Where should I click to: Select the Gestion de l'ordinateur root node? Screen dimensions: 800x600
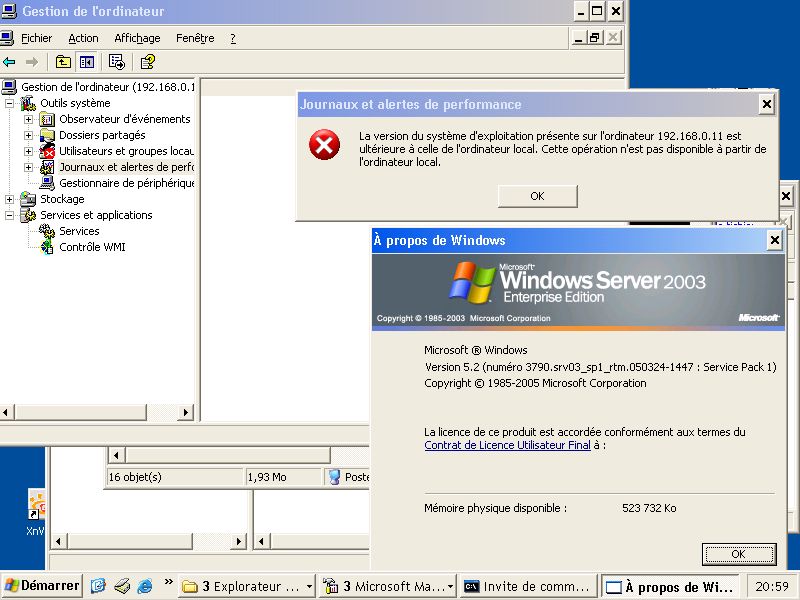pyautogui.click(x=107, y=87)
